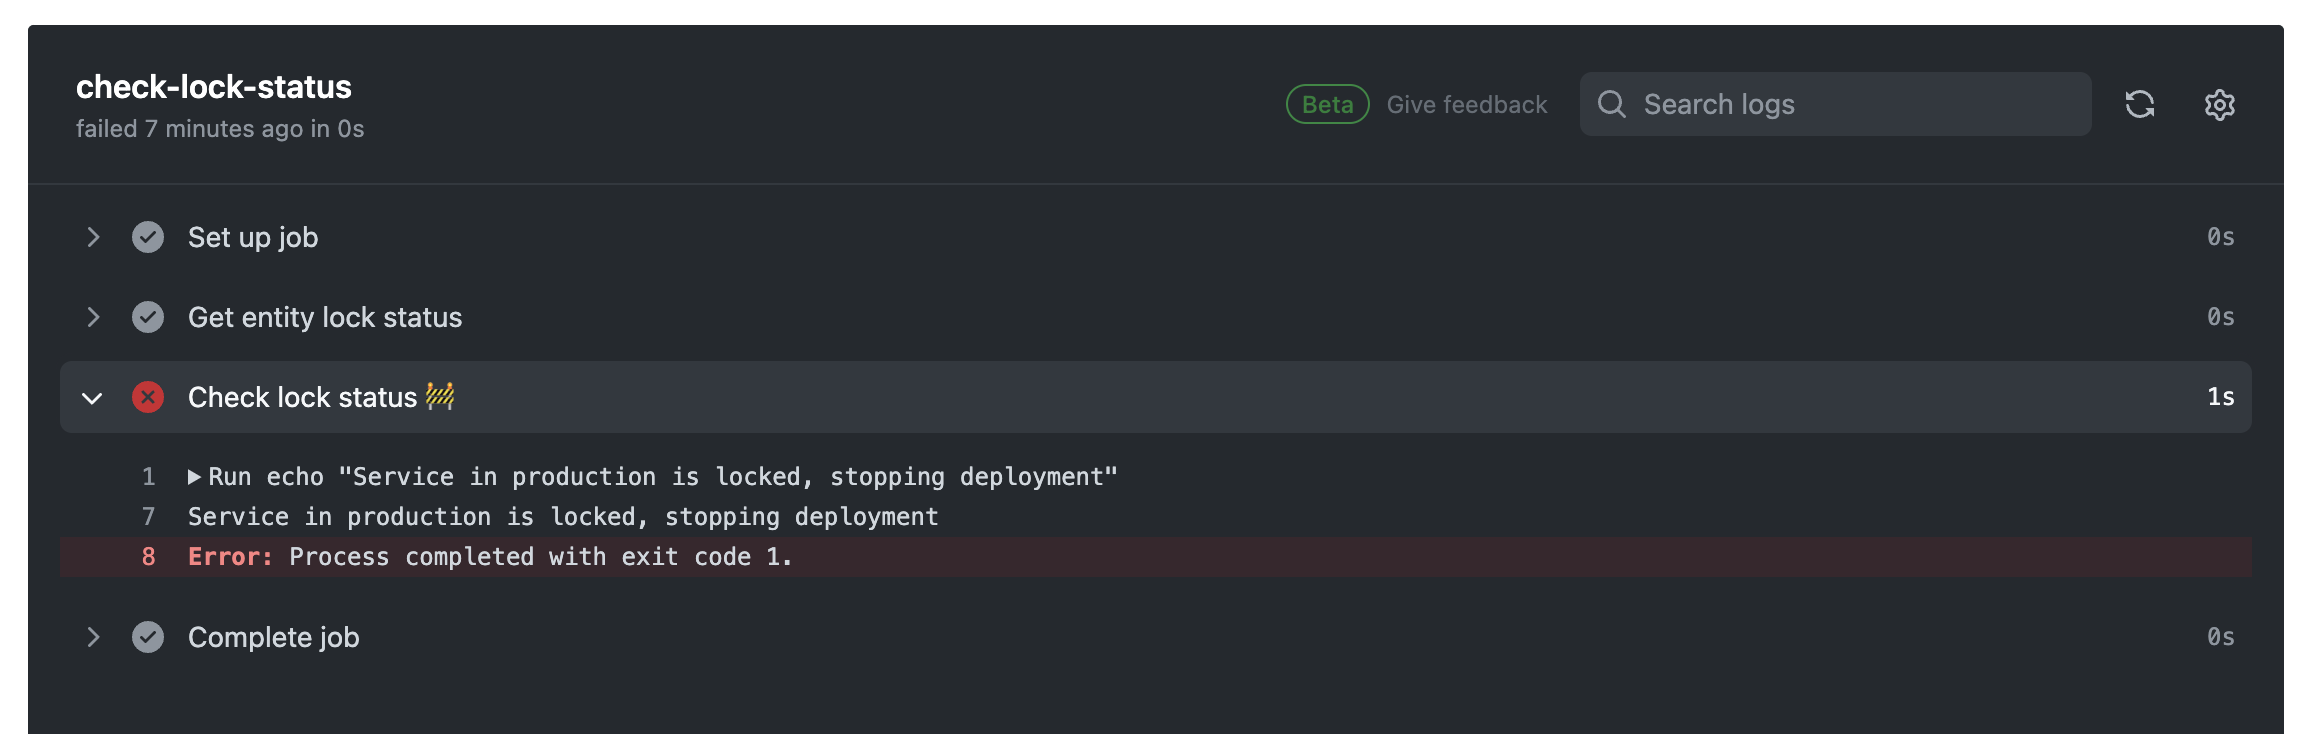Click the Give feedback link
Image resolution: width=2310 pixels, height=734 pixels.
click(1466, 105)
